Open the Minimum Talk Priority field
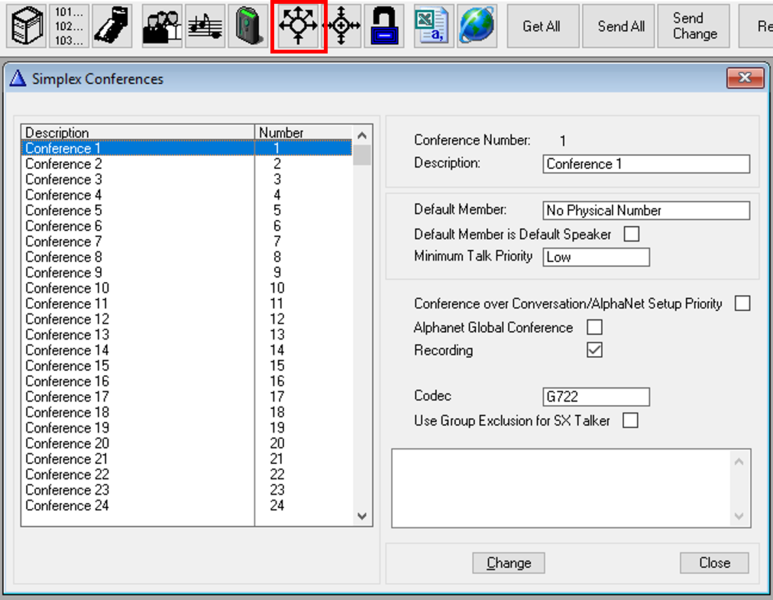773x600 pixels. (596, 257)
